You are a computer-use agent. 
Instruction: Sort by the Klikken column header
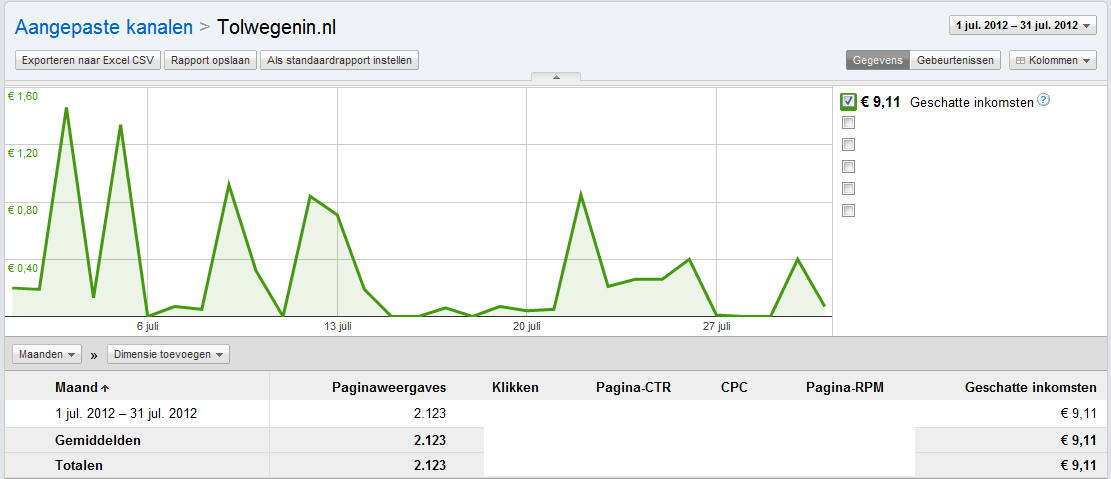tap(515, 388)
